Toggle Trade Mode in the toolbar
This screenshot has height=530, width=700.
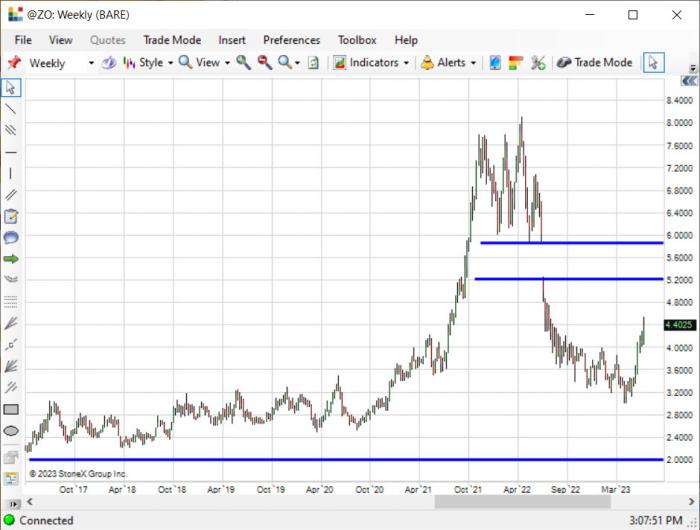595,63
